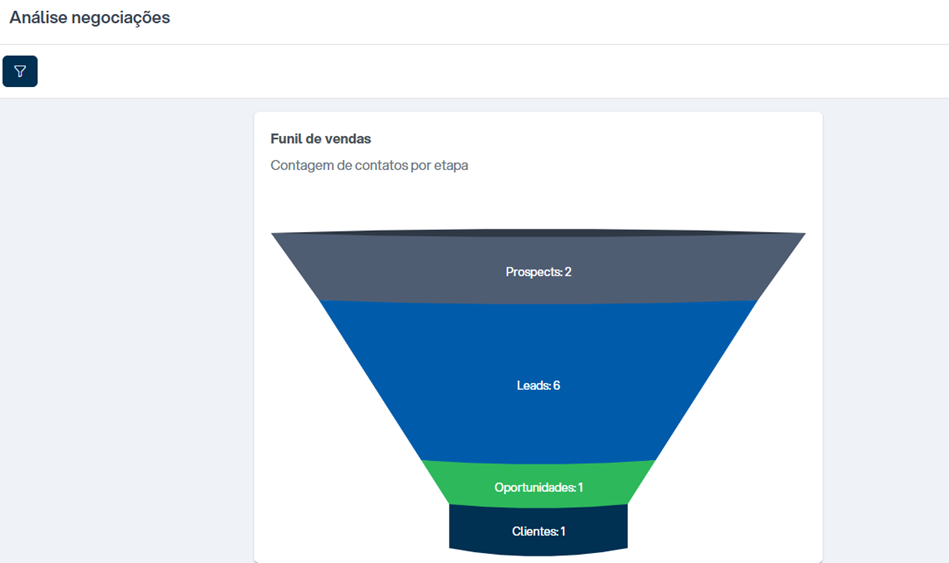This screenshot has width=949, height=563.
Task: Click empty toolbar strip beside filter button
Action: (484, 71)
